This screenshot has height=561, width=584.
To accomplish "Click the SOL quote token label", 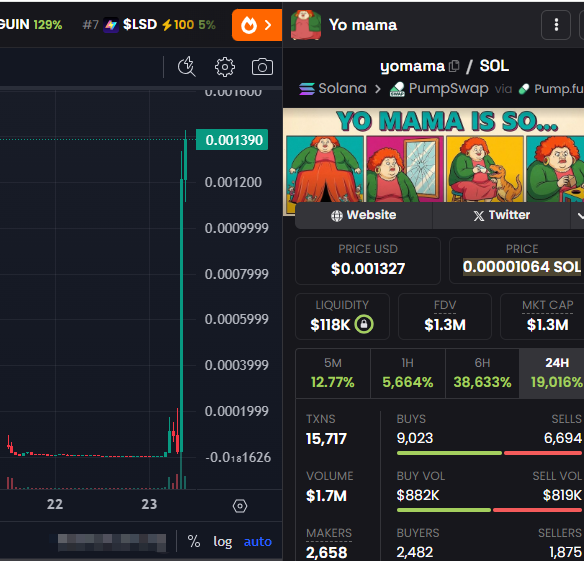I will pos(494,66).
